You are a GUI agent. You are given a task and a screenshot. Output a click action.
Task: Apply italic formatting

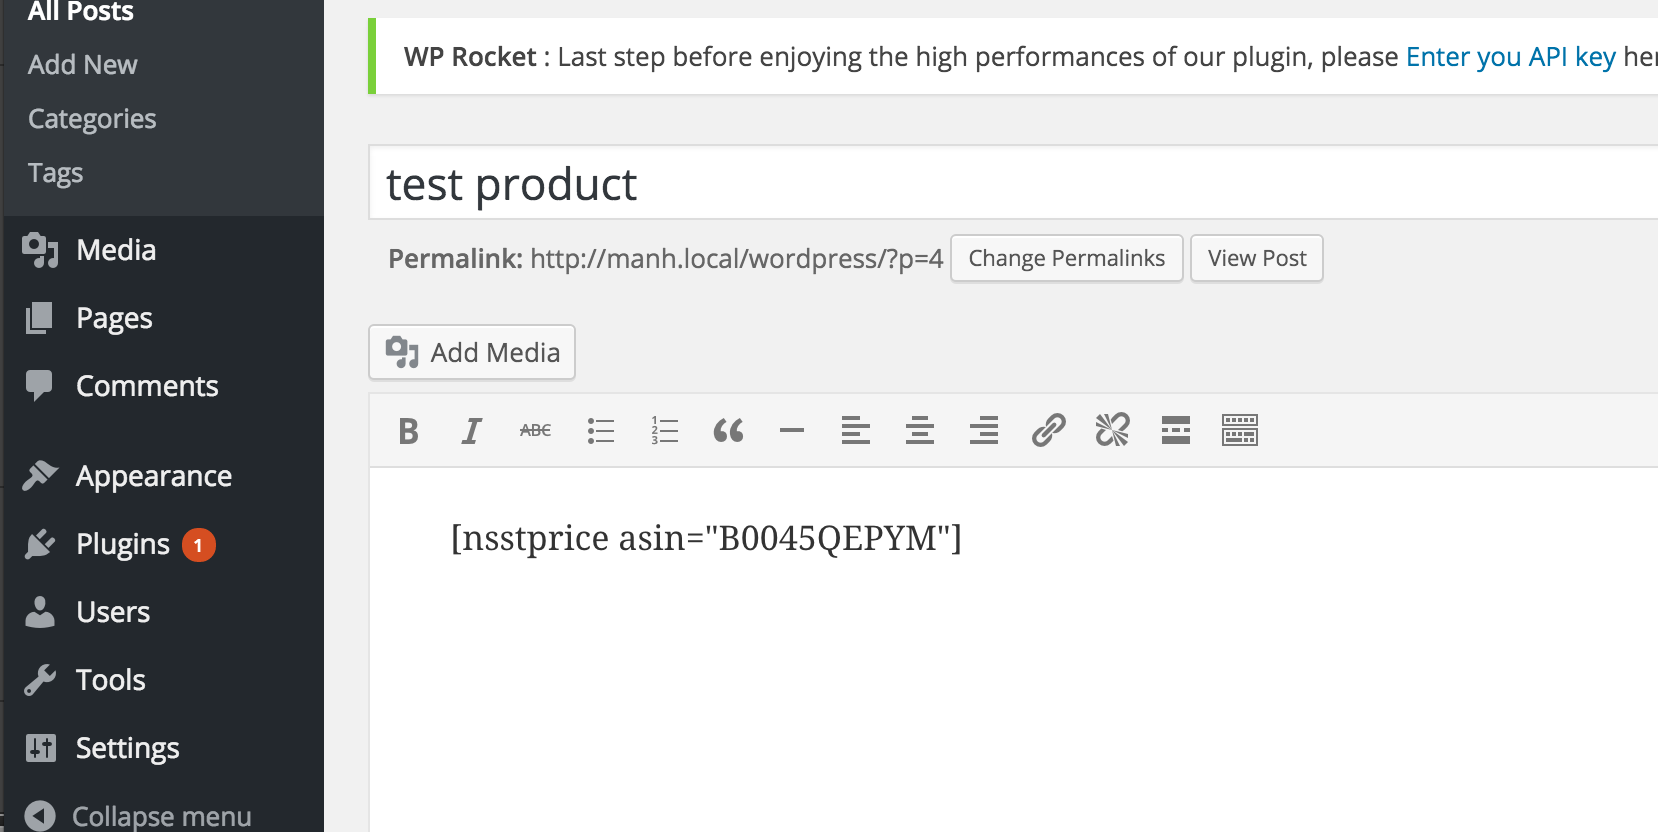pos(471,431)
